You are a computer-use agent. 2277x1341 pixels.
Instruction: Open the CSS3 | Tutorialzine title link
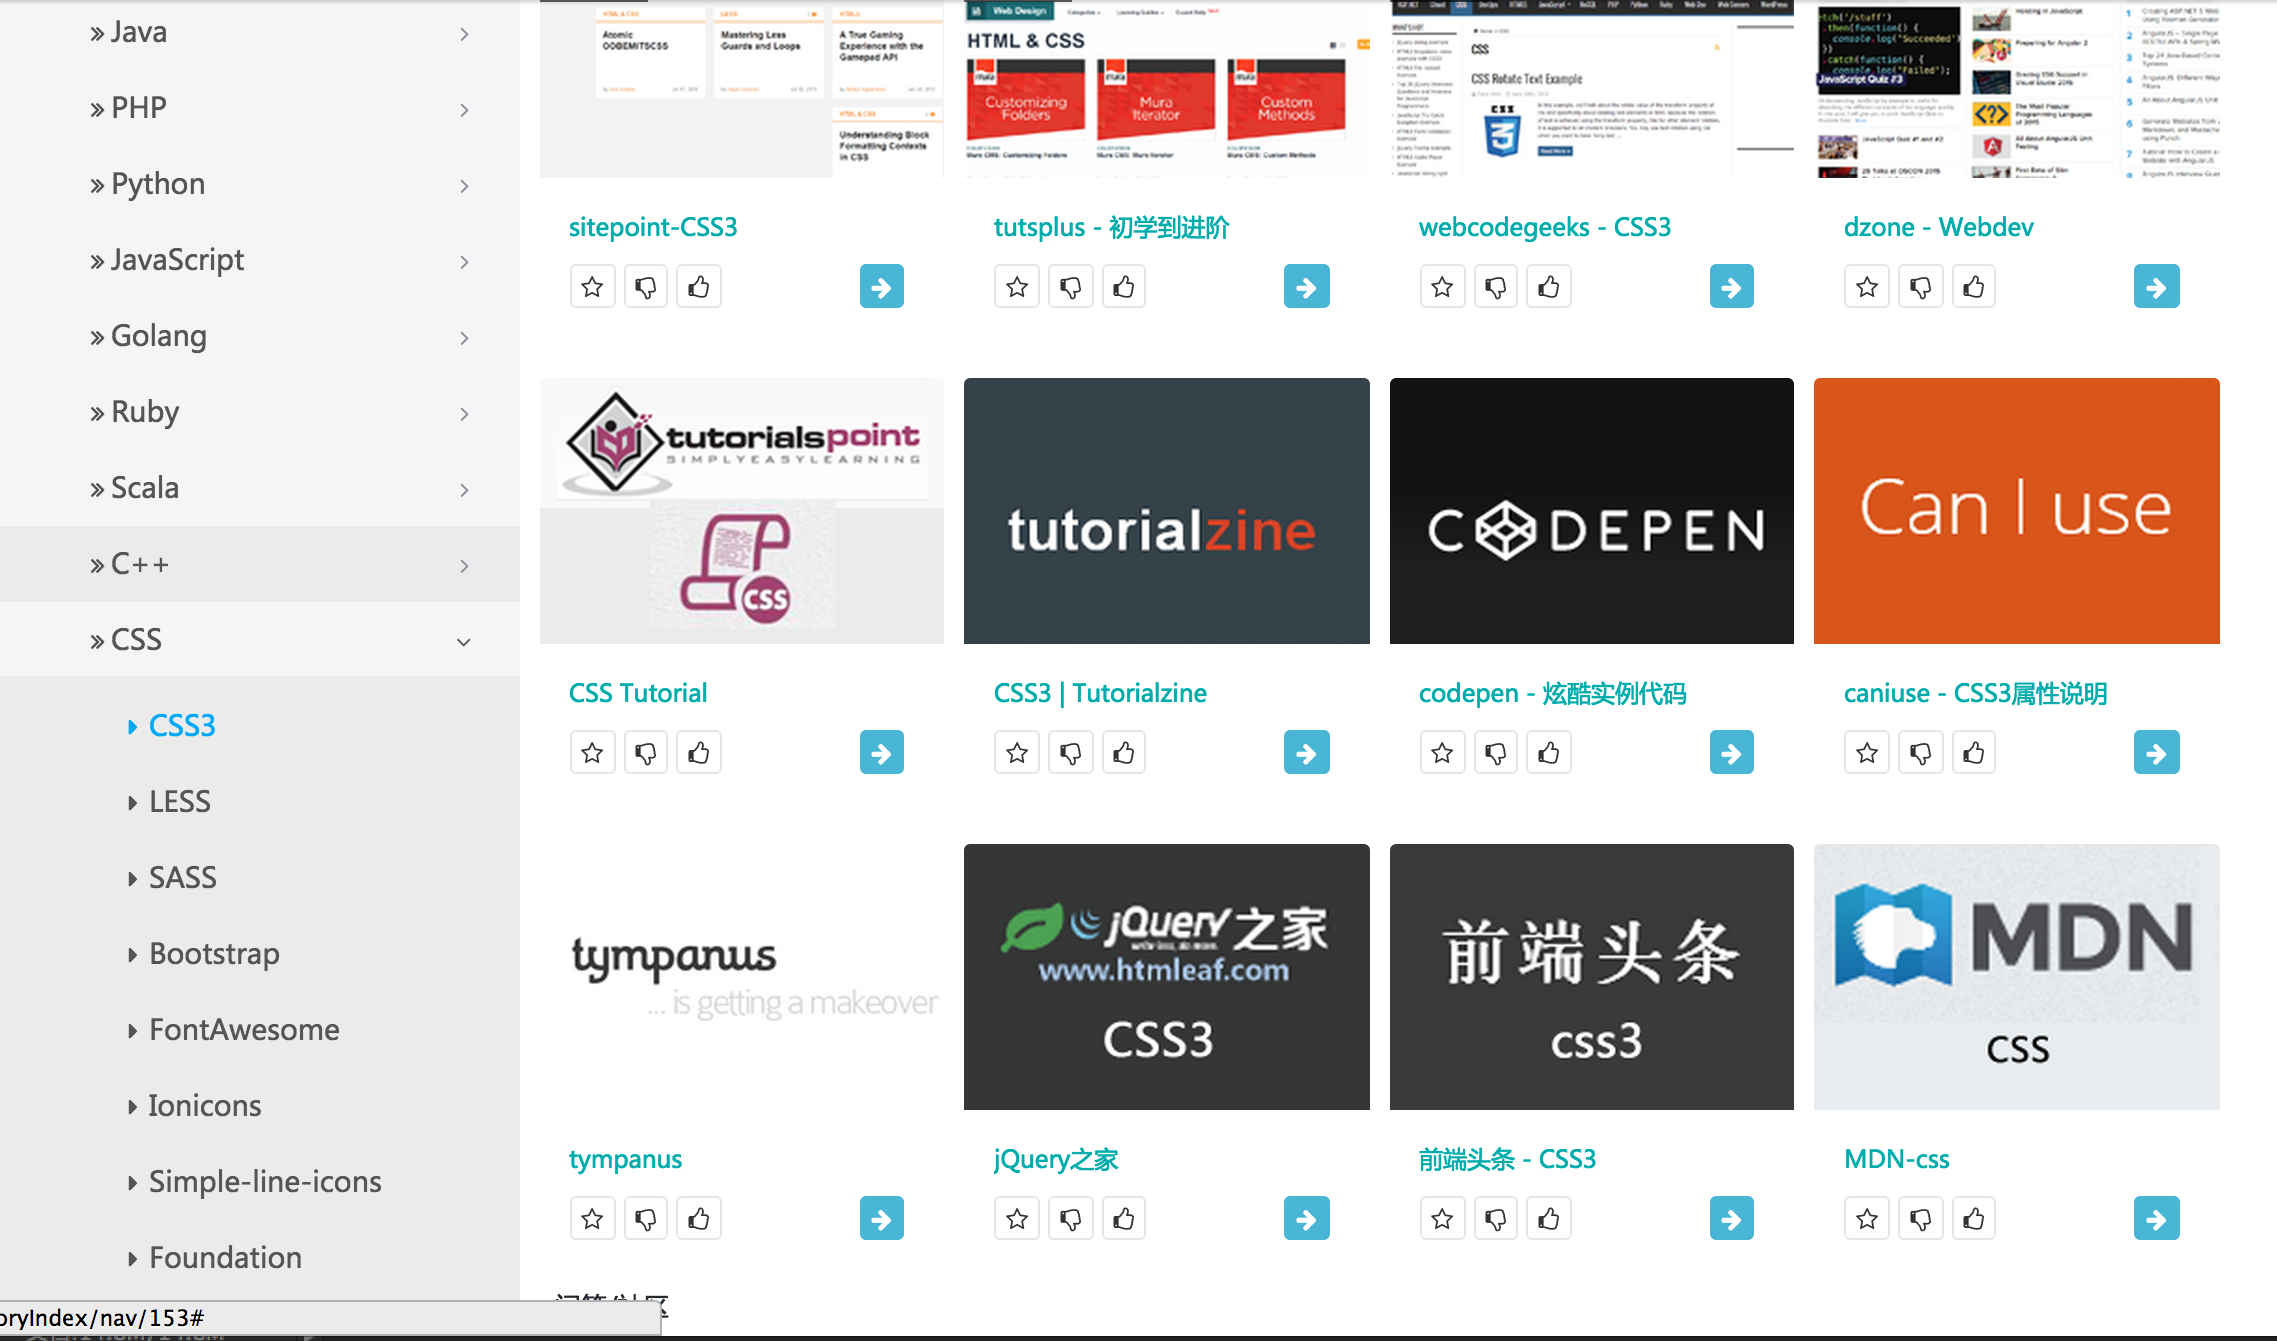(1100, 693)
